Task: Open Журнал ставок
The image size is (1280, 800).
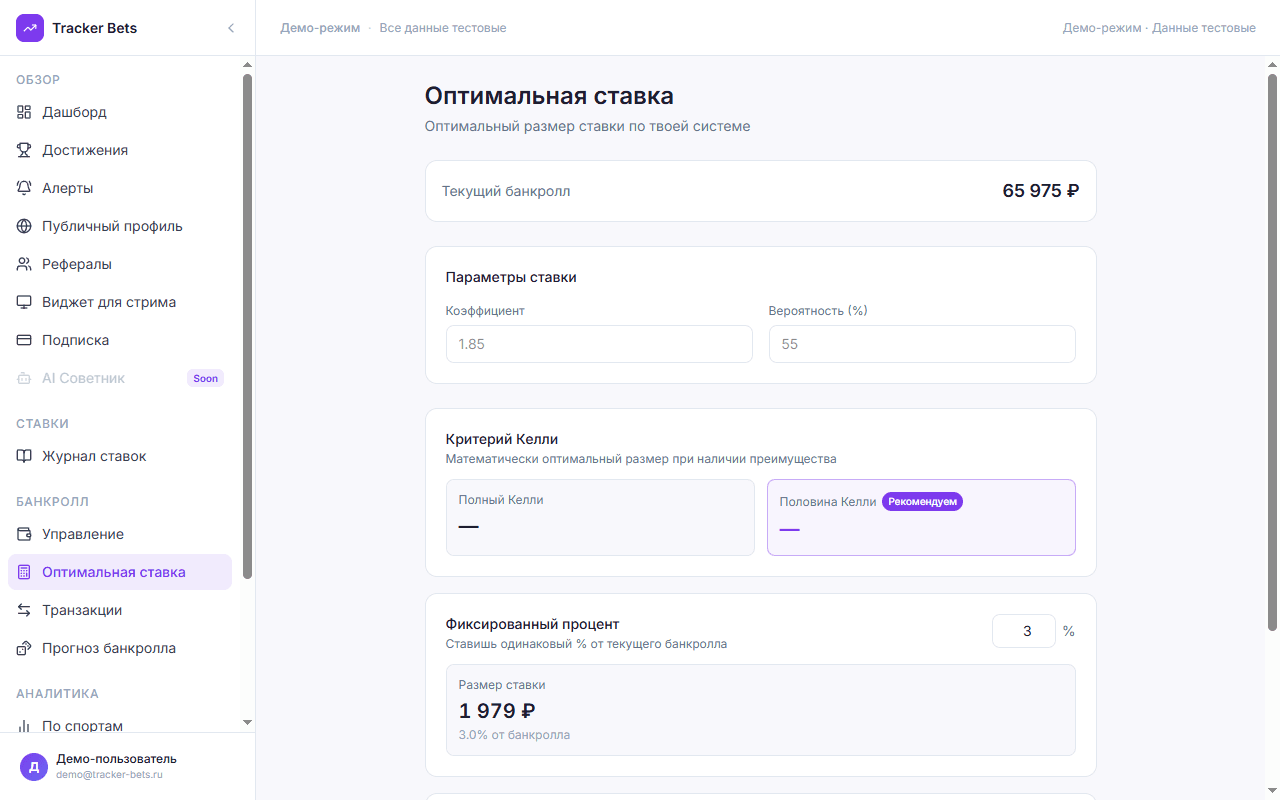Action: (120, 456)
